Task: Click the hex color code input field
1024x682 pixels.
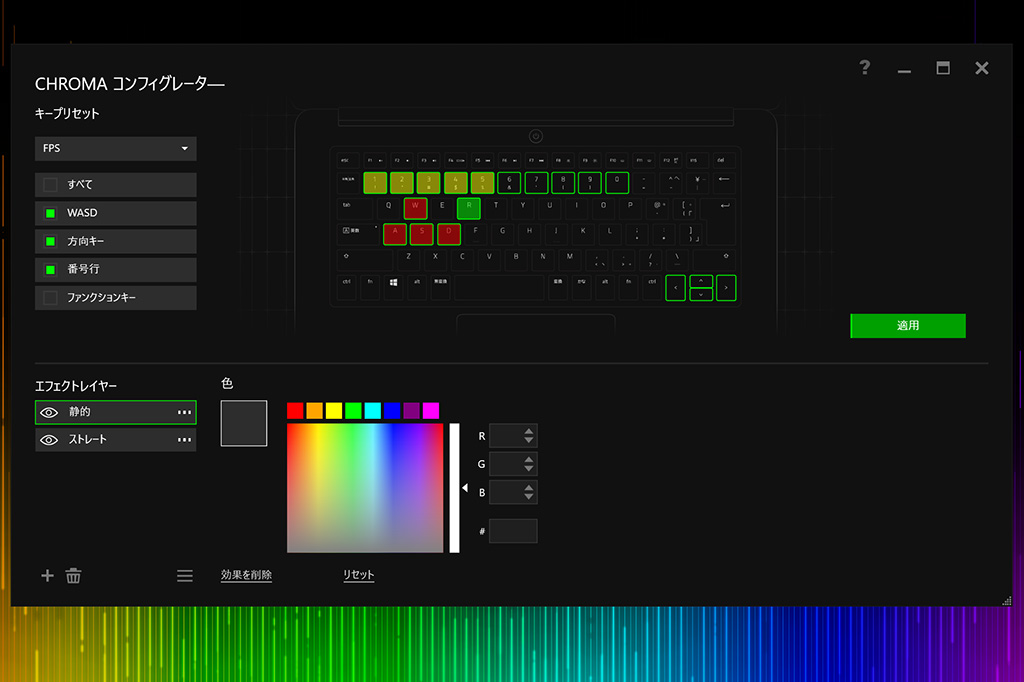Action: 513,531
